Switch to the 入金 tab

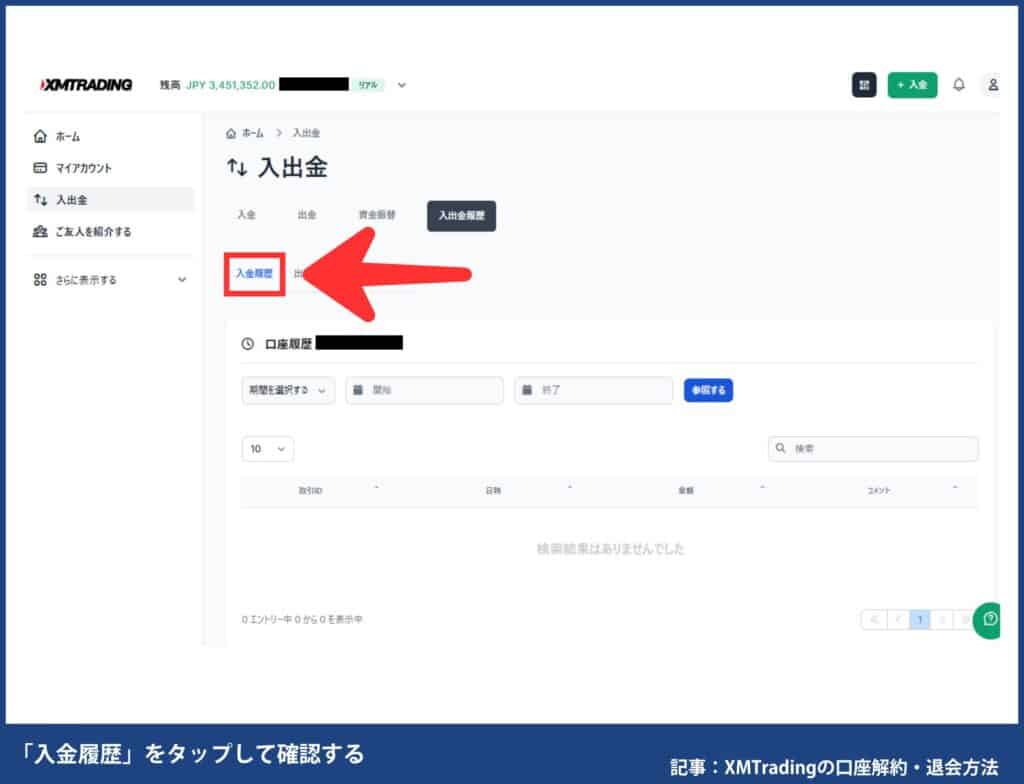[246, 215]
